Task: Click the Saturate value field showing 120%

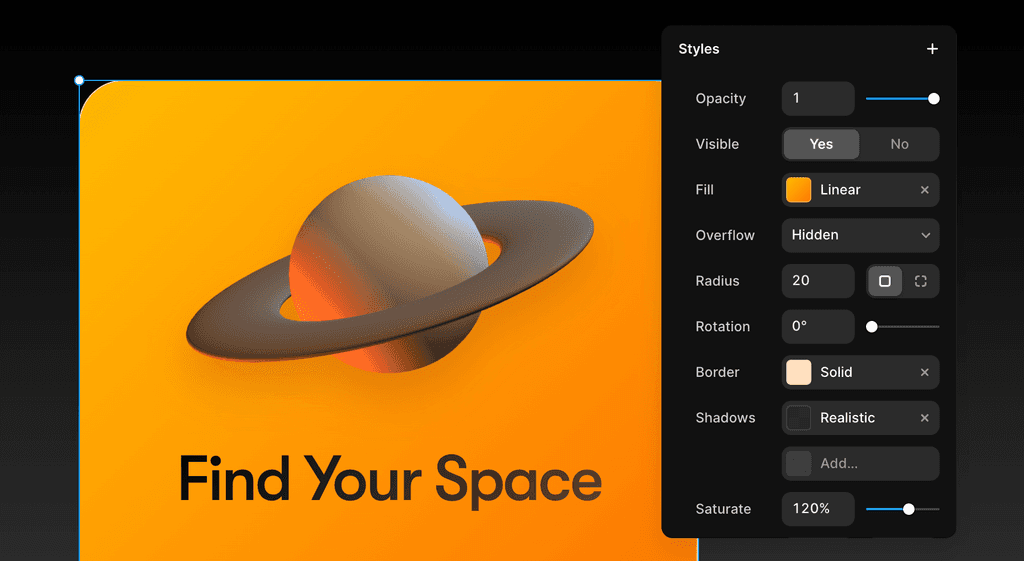Action: tap(818, 509)
